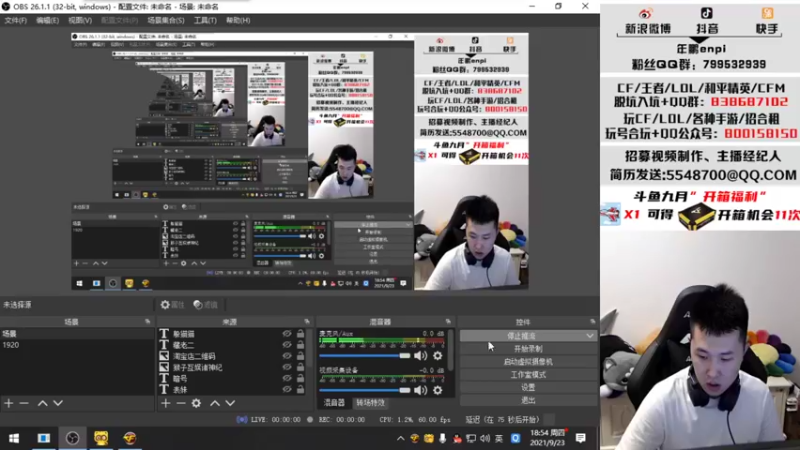Open the 文件(F) menu
This screenshot has width=800, height=450.
[15, 20]
